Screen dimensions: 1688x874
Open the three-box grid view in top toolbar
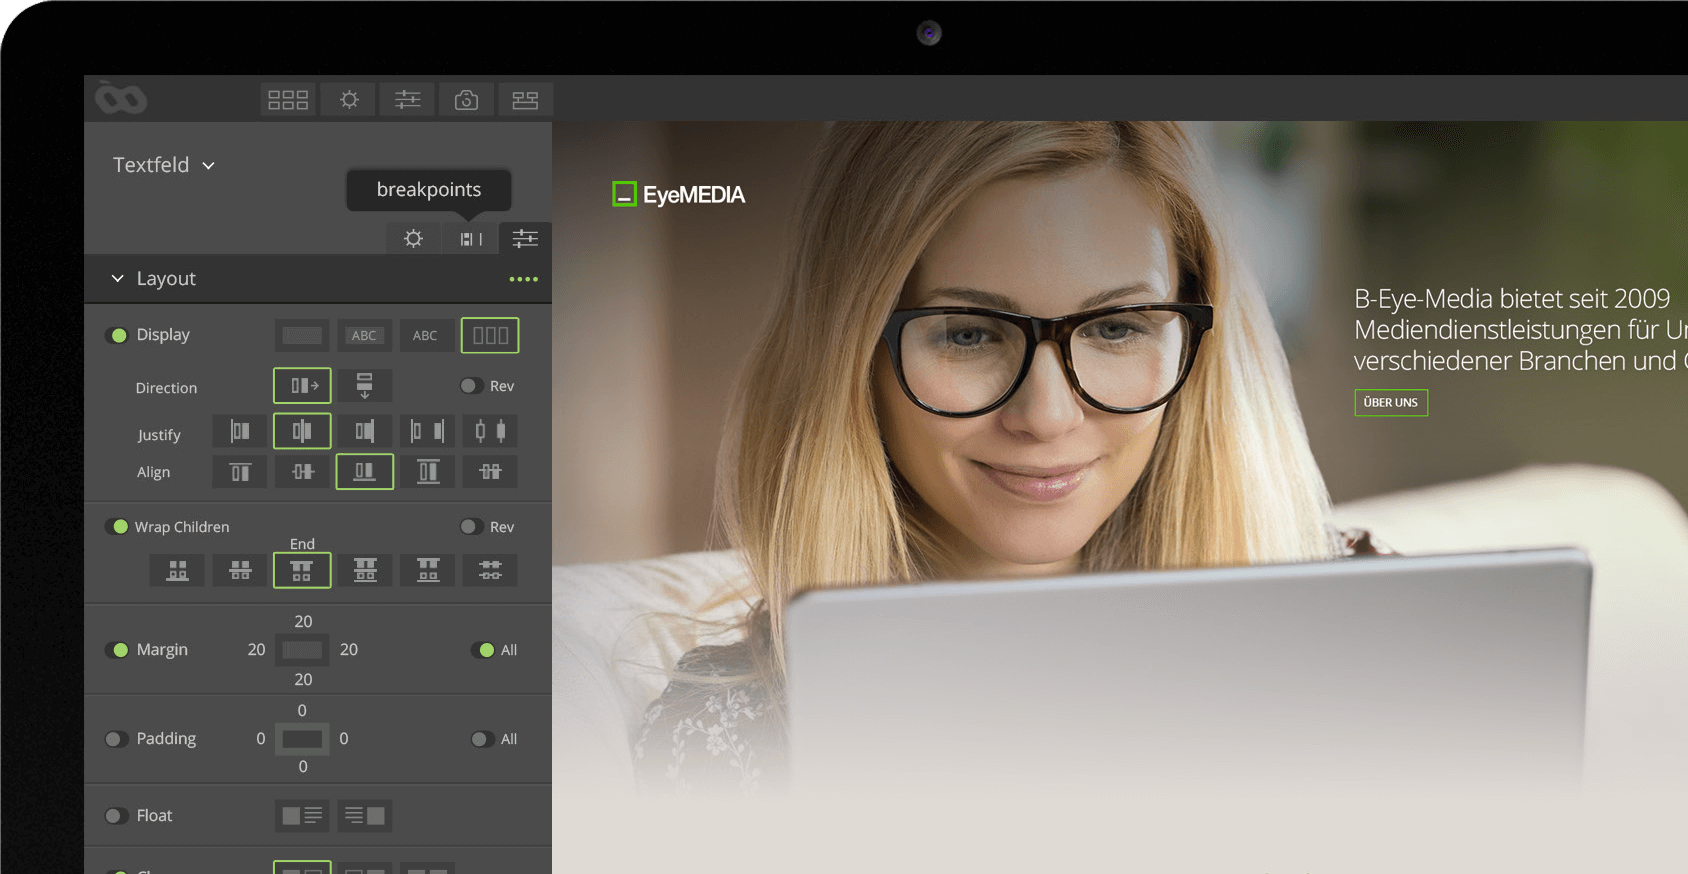click(288, 100)
